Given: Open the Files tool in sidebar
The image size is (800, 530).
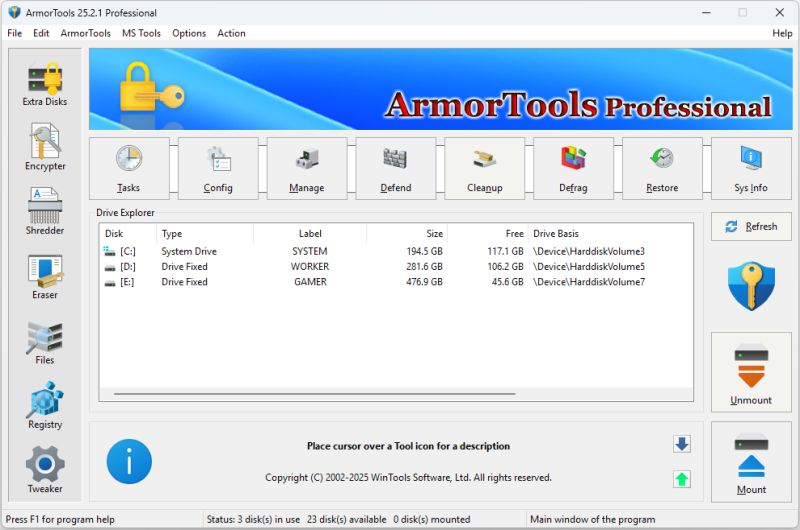Looking at the screenshot, I should point(44,342).
